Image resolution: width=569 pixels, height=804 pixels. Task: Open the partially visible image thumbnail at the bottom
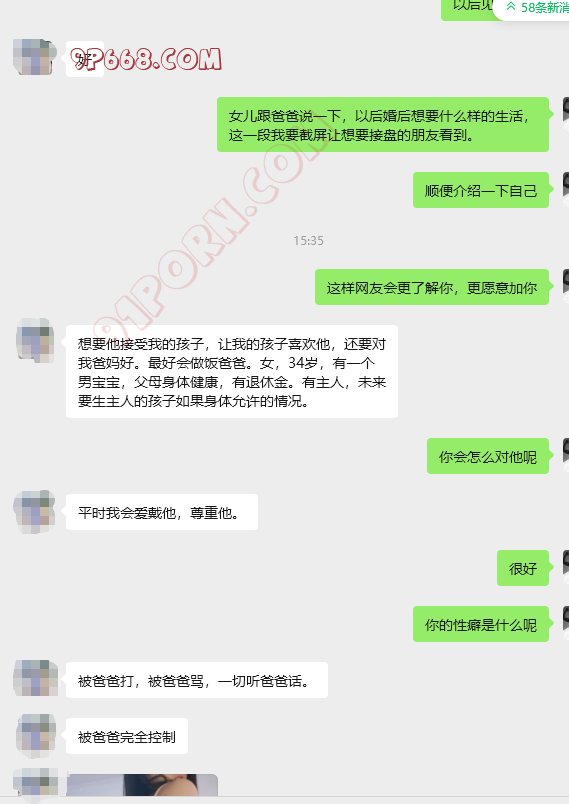[x=142, y=785]
